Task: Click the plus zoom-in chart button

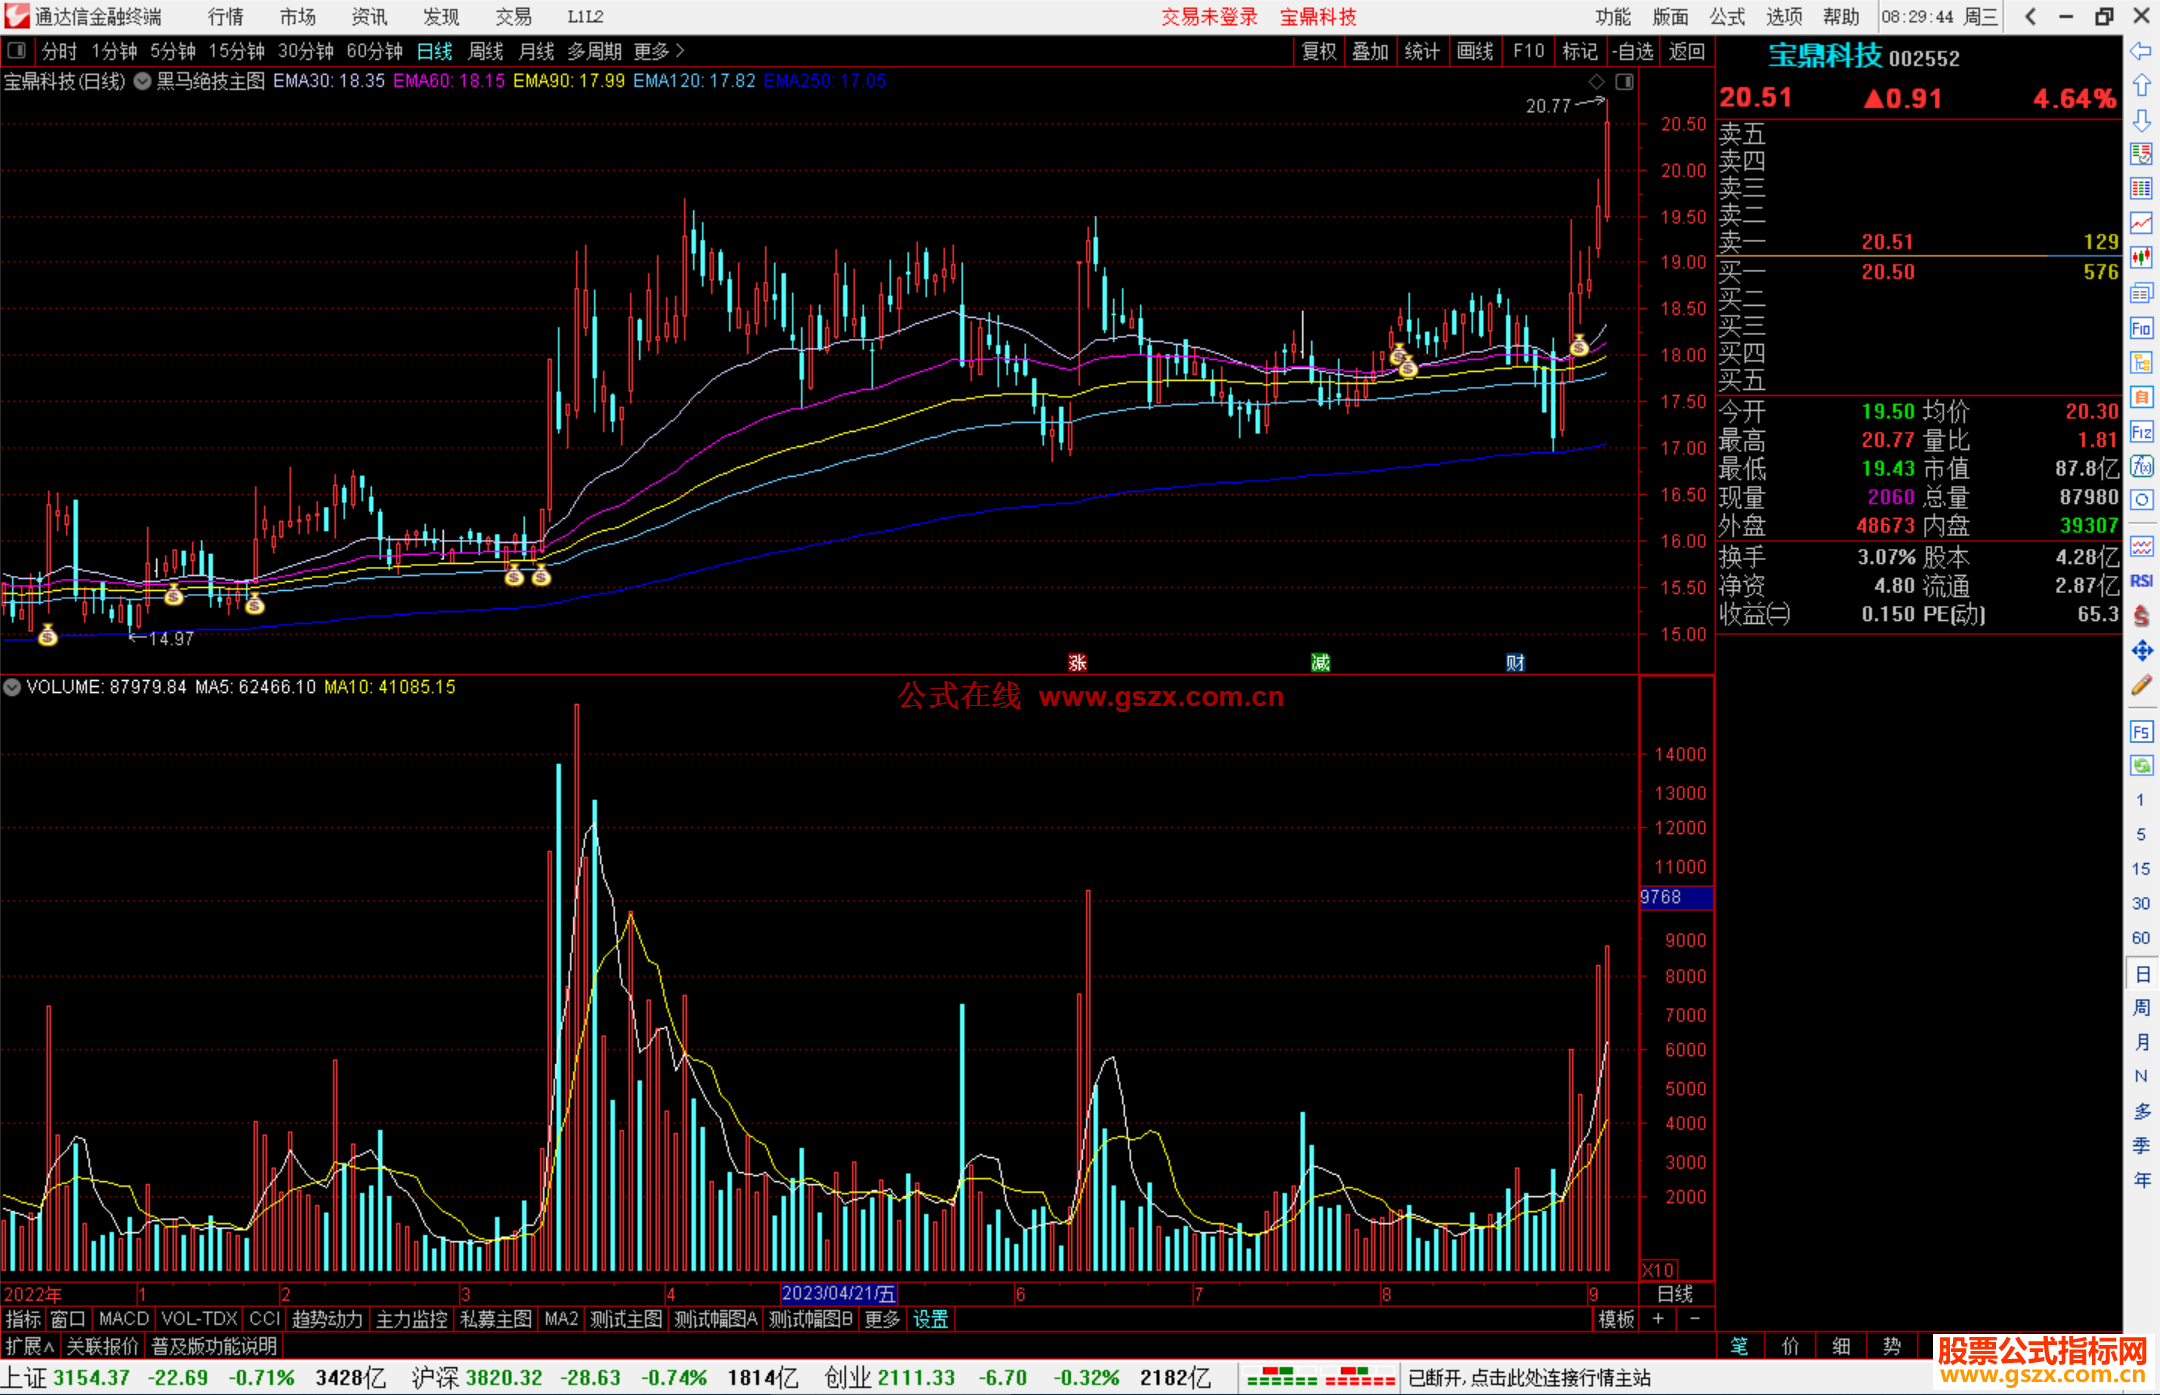Action: coord(1658,1319)
